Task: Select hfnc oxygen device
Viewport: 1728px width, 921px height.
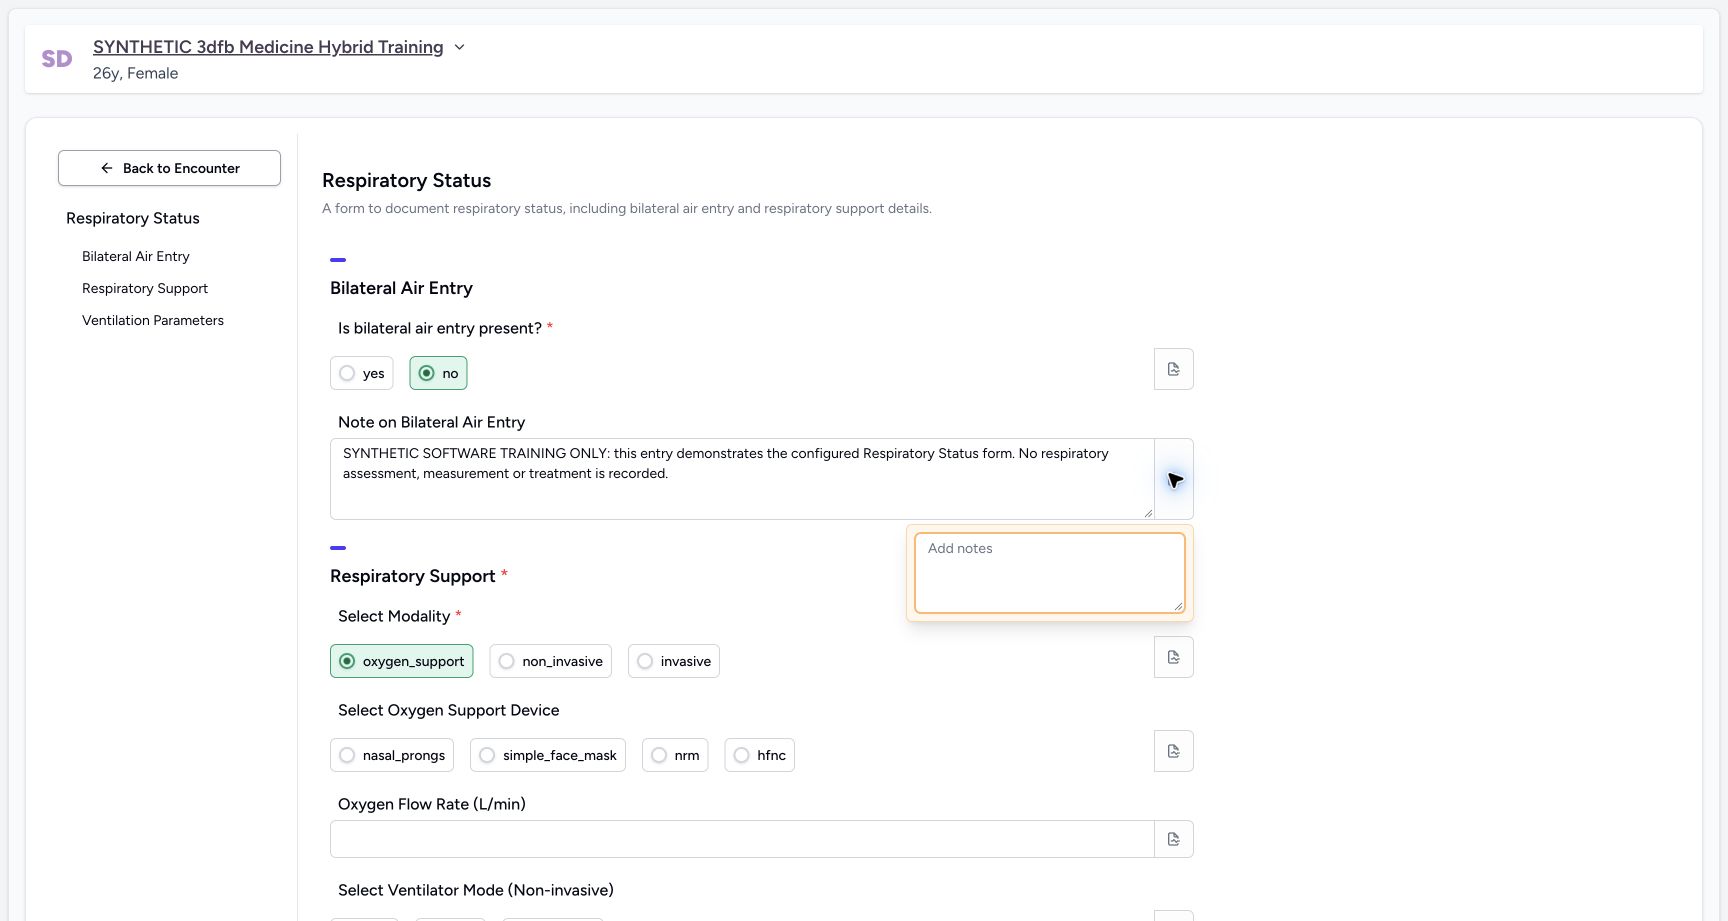Action: [x=759, y=755]
